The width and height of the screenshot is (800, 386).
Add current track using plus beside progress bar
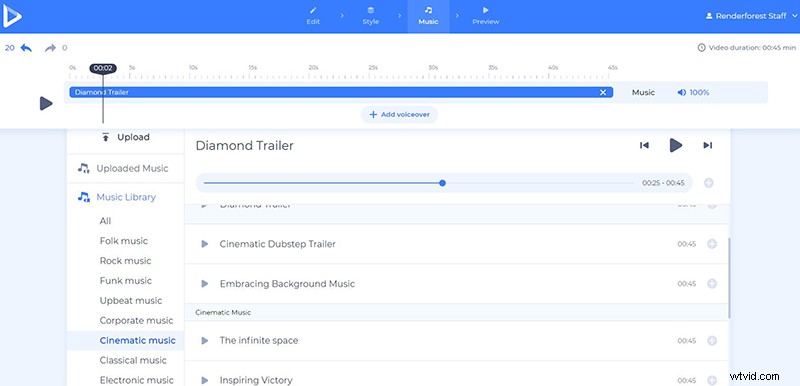coord(709,183)
